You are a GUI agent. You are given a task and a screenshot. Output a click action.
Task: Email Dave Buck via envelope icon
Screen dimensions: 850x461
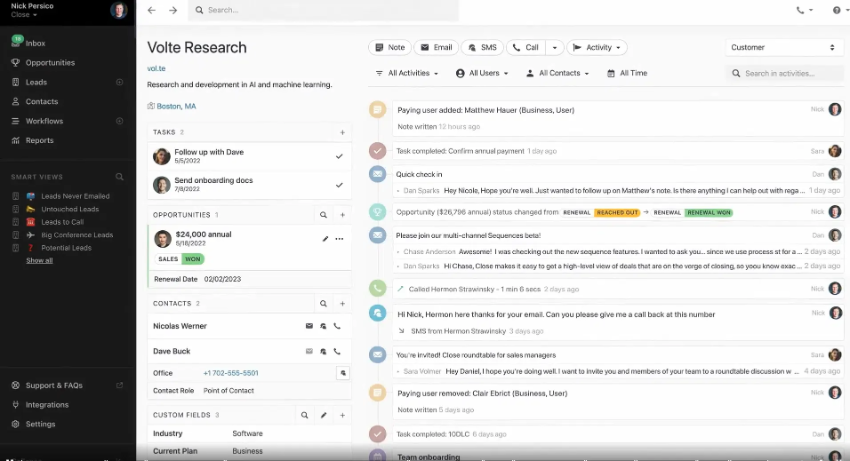tap(309, 352)
